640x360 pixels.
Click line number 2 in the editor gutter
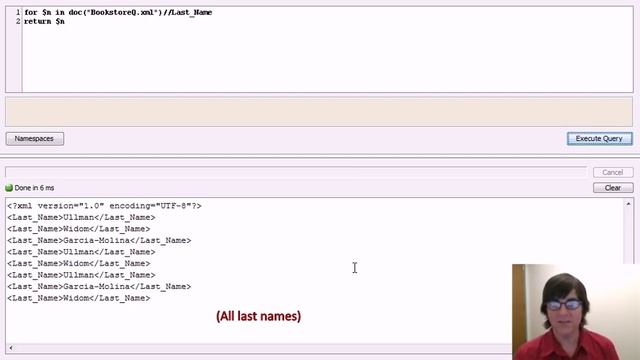18,21
